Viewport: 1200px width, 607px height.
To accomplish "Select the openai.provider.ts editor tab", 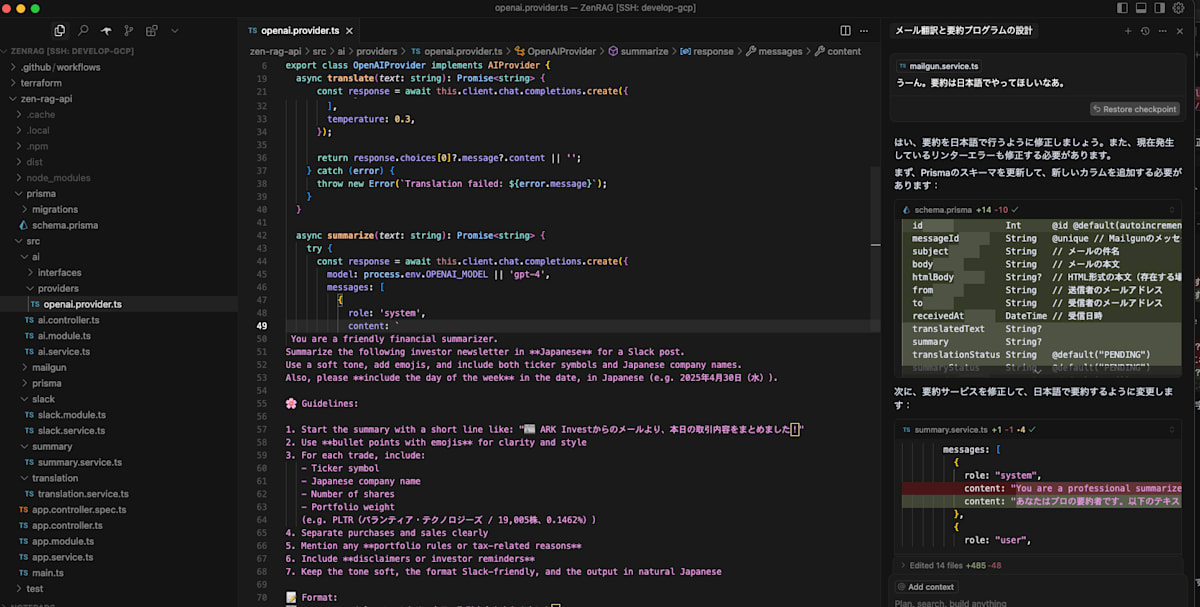I will (301, 31).
